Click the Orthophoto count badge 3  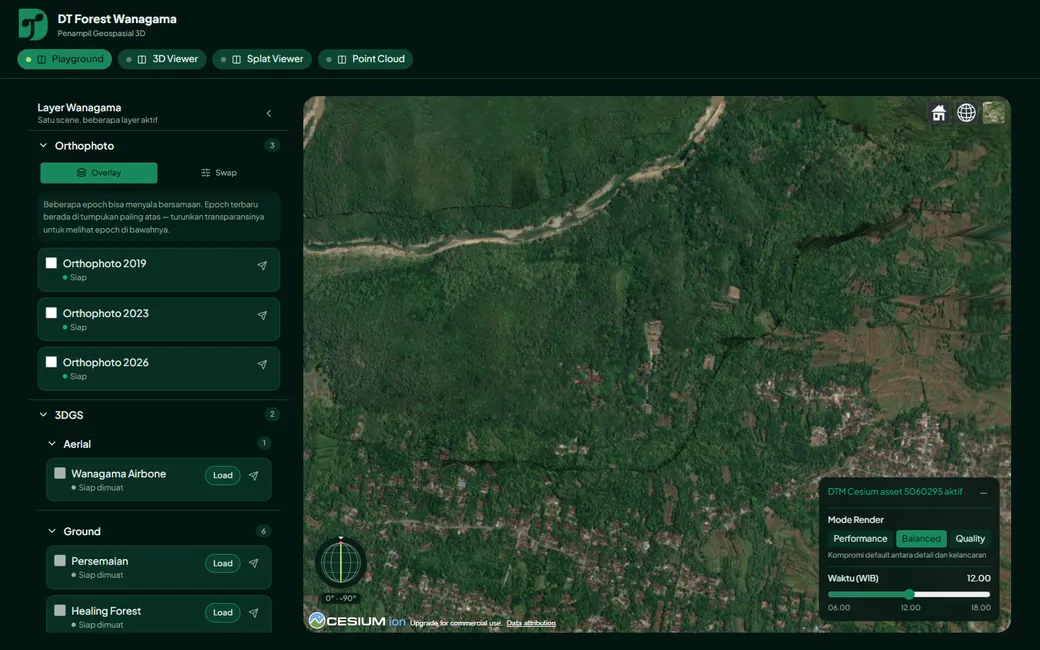272,145
